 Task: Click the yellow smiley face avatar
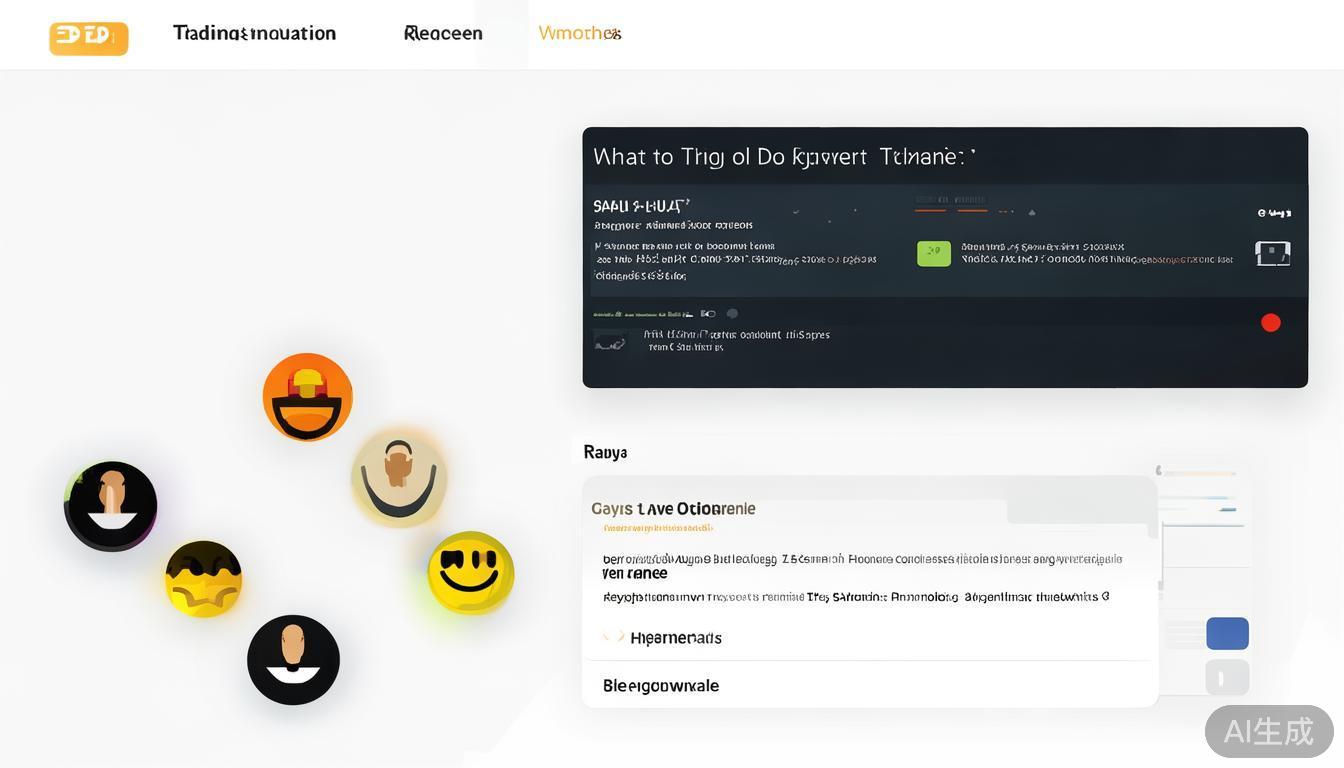[471, 572]
